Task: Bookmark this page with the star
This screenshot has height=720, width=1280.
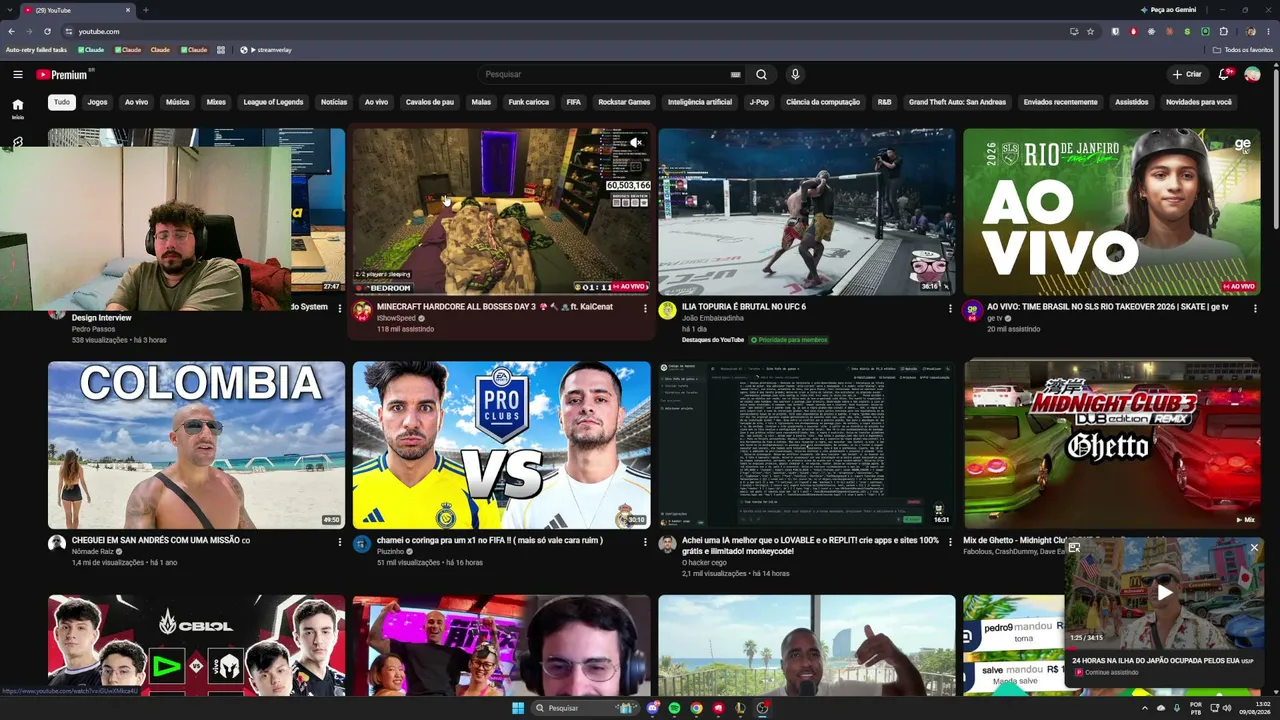Action: [x=1091, y=31]
